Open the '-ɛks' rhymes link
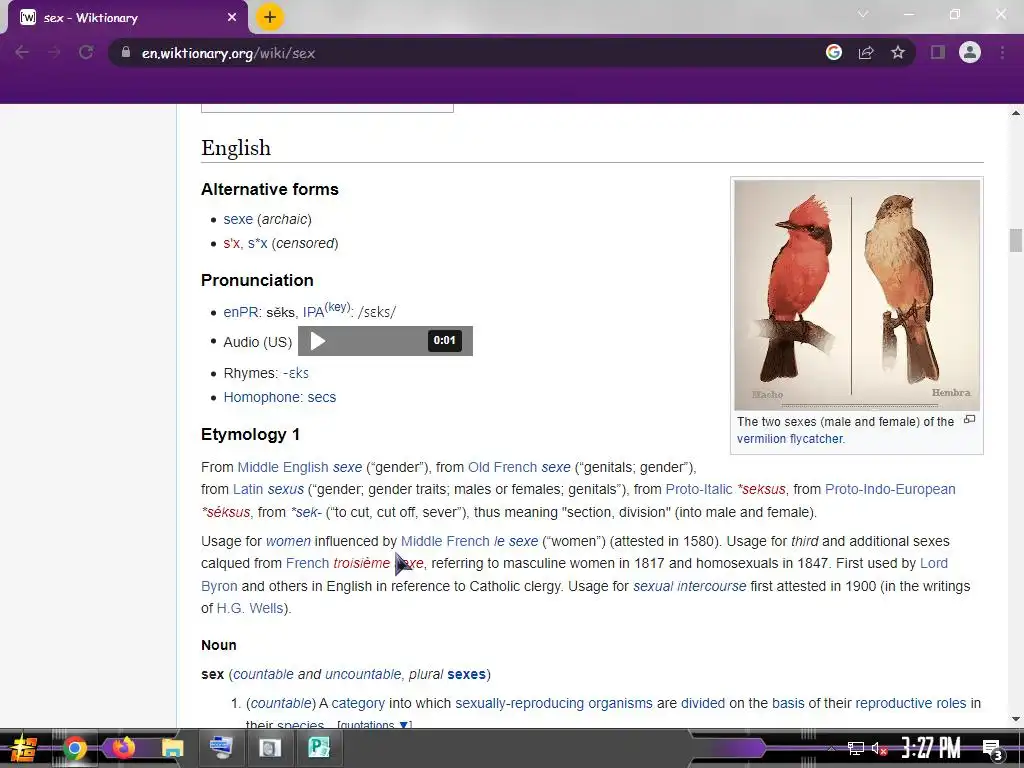1024x768 pixels. pos(296,374)
